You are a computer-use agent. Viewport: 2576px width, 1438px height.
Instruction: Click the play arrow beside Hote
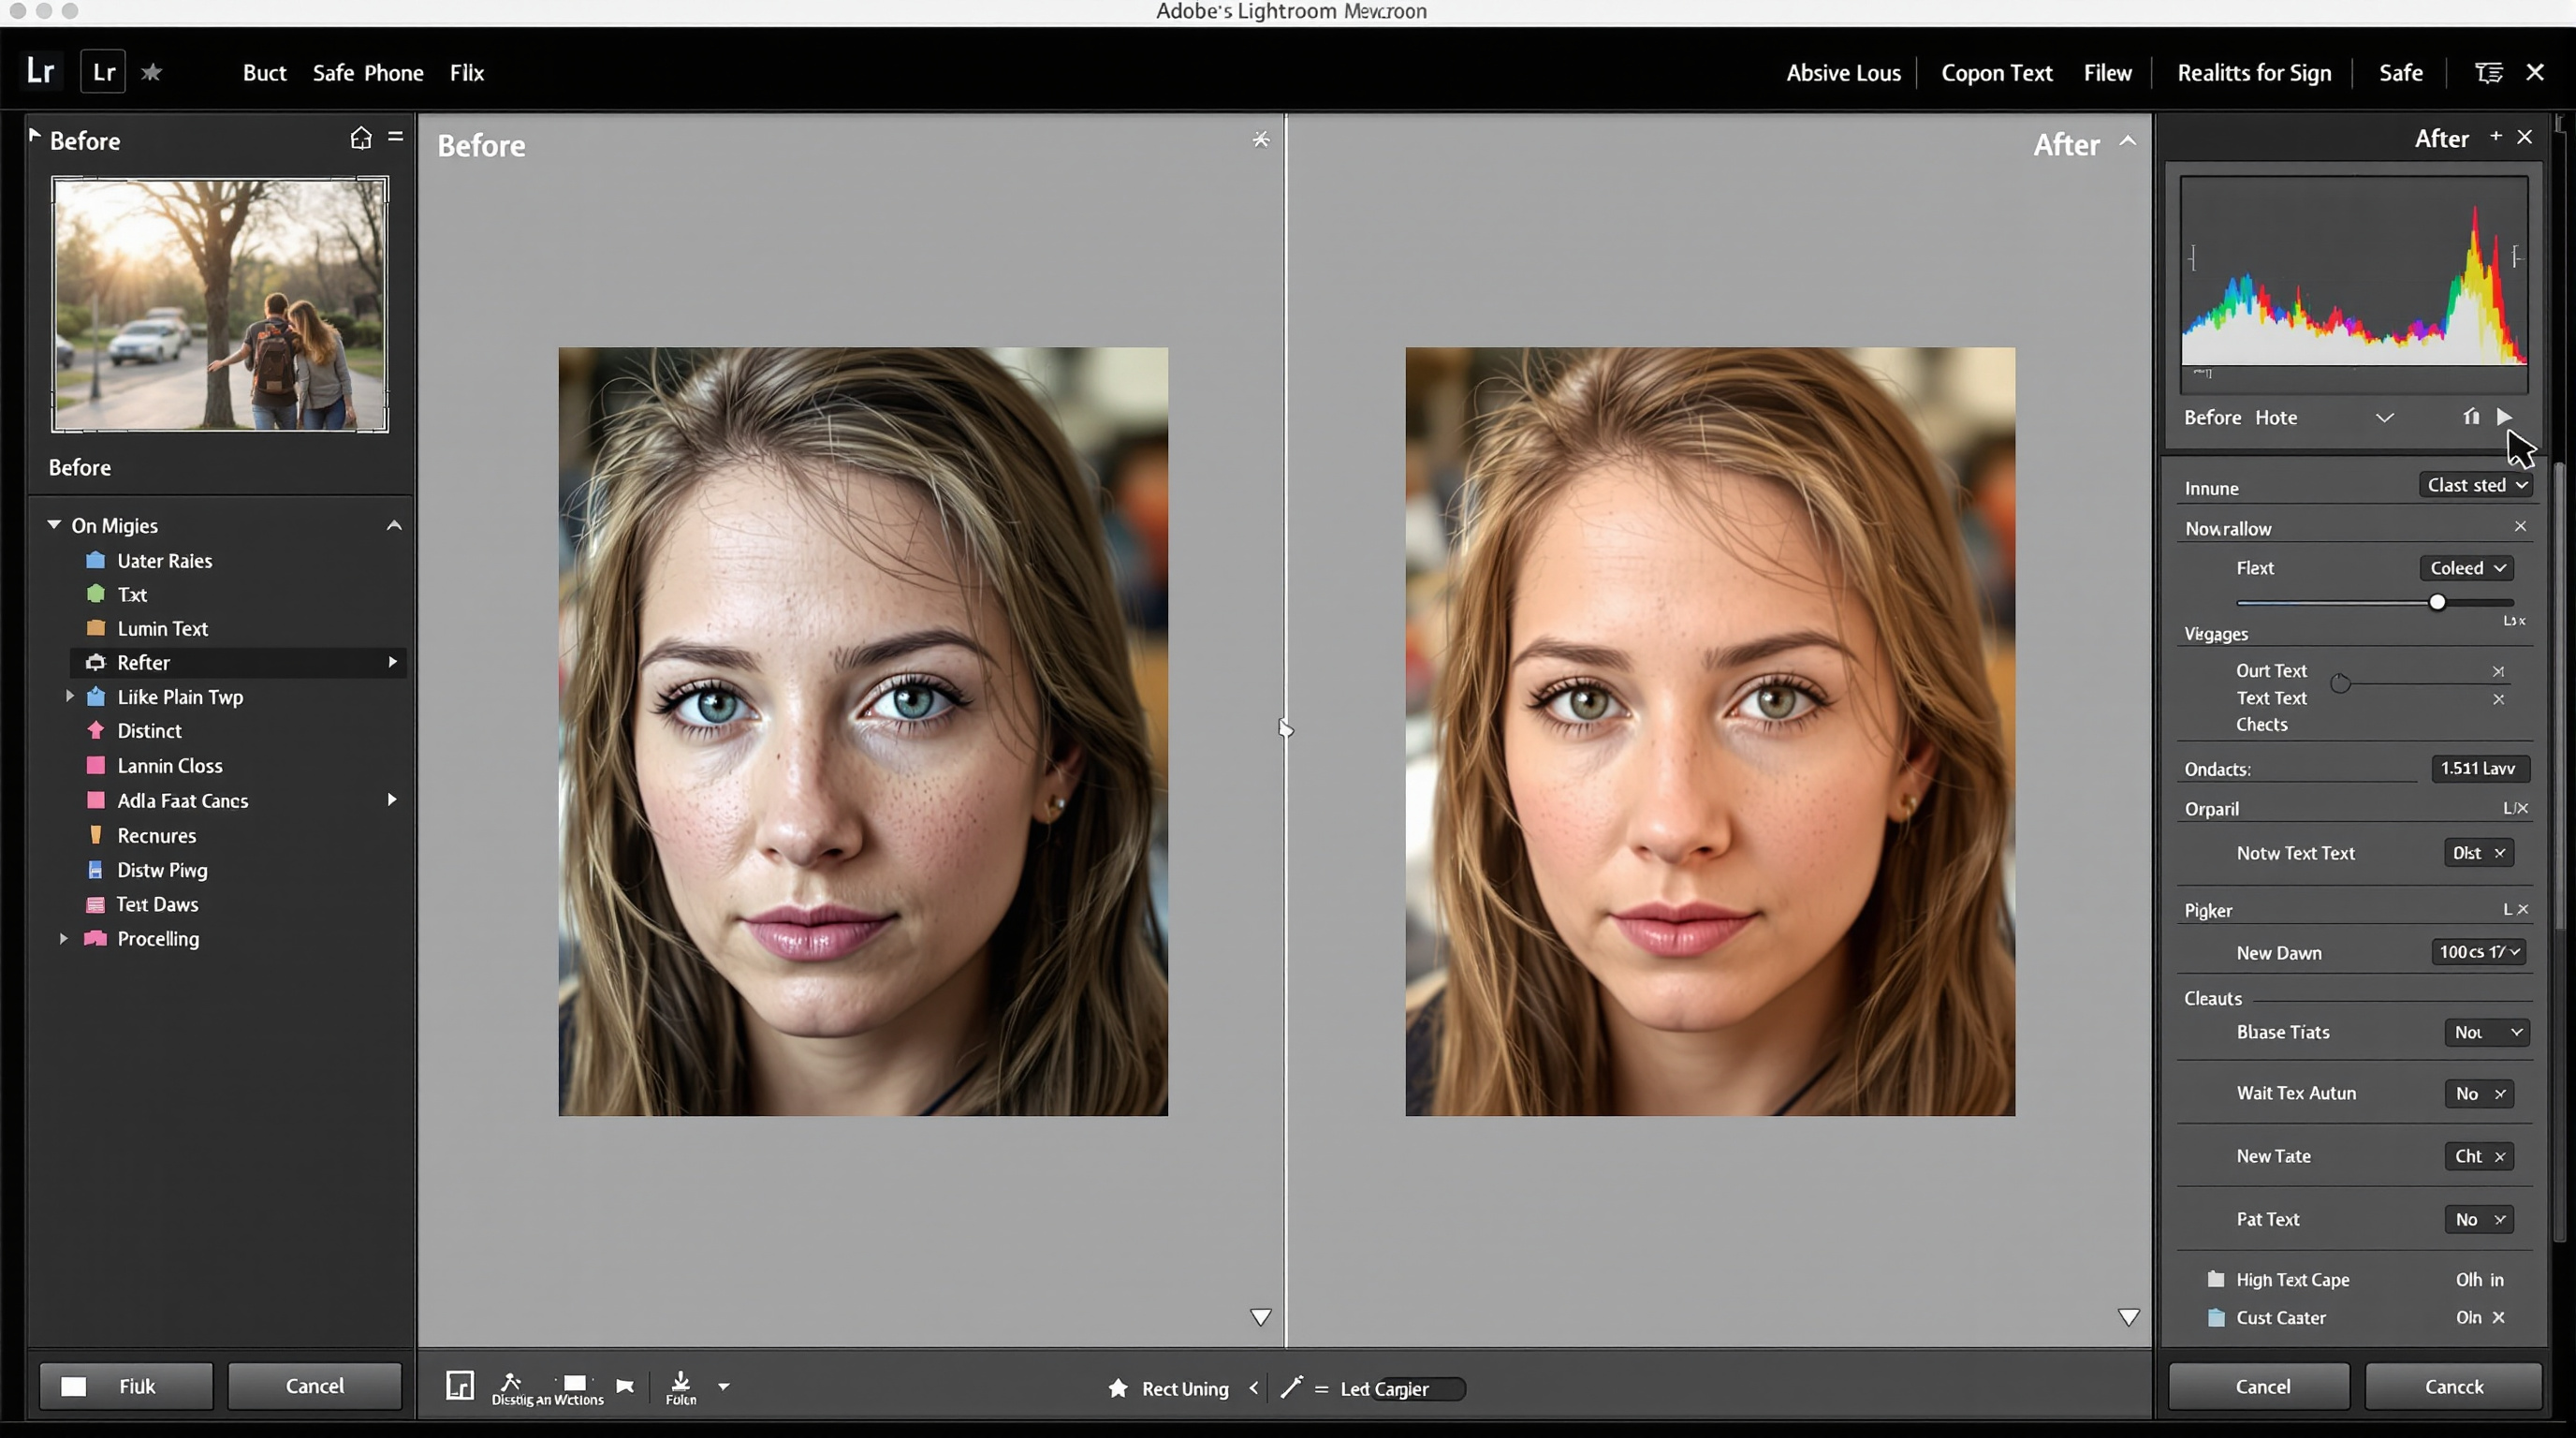(x=2504, y=417)
